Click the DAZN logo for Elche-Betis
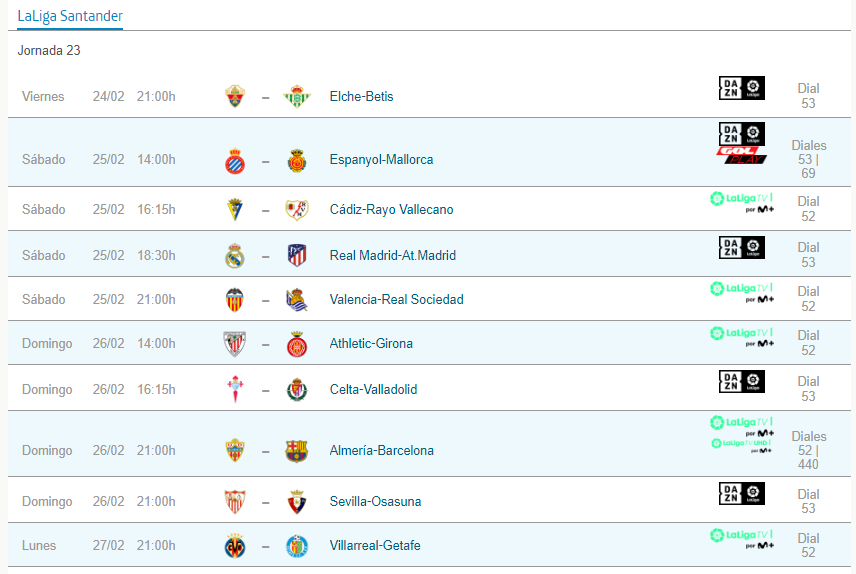Screen dimensions: 856x574 (x=741, y=88)
